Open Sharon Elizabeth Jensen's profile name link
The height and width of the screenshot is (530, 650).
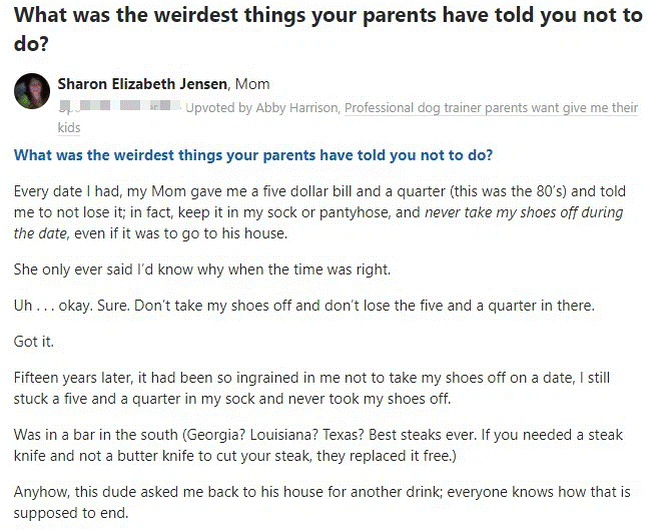[x=143, y=84]
